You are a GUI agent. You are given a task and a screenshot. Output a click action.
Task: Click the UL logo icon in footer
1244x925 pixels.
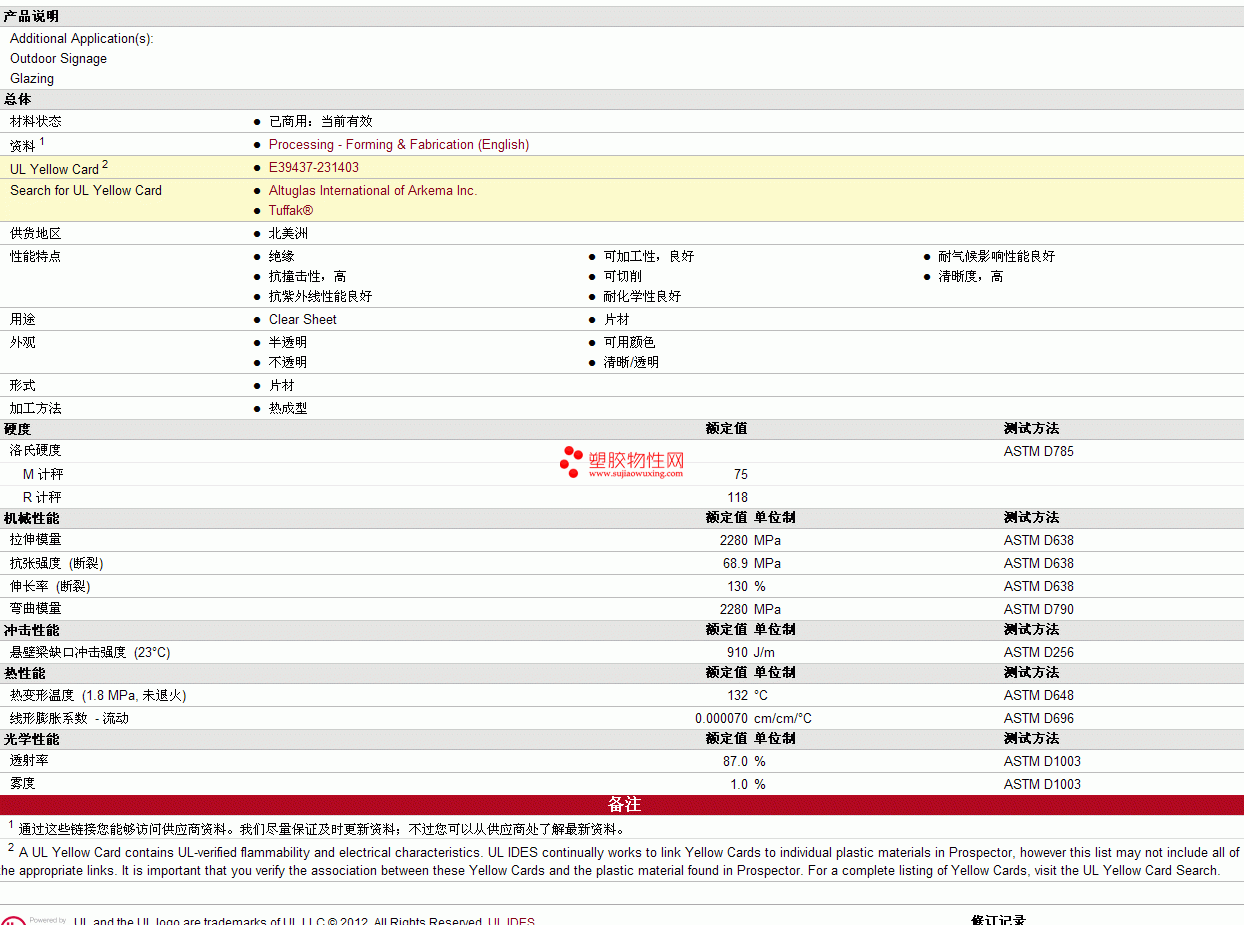(x=12, y=920)
